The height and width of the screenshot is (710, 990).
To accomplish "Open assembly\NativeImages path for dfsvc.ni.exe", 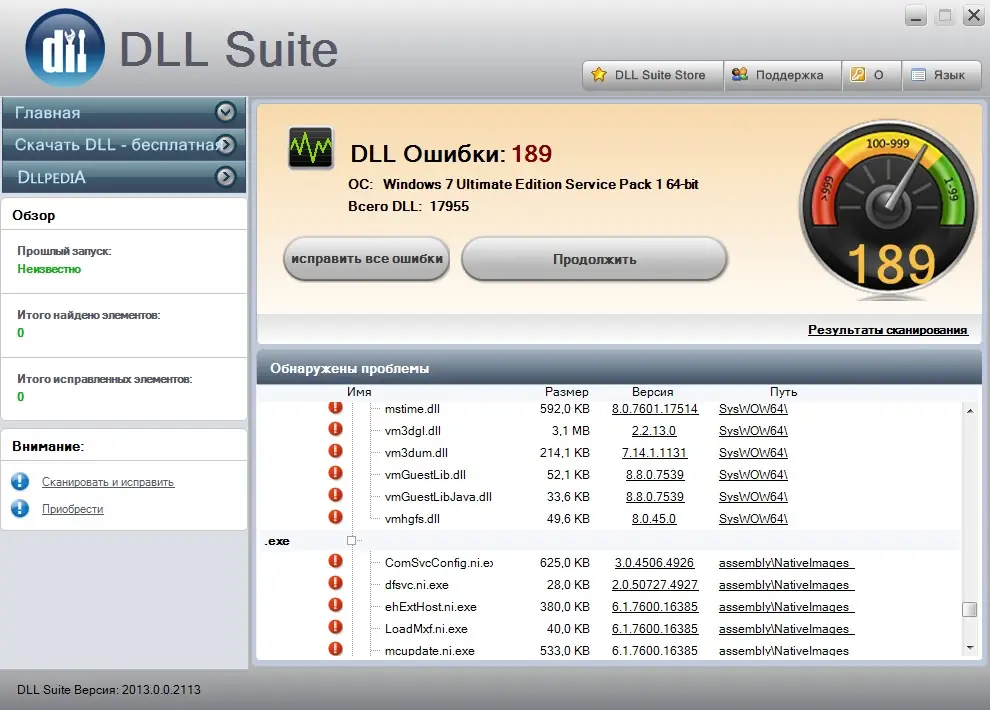I will [786, 585].
